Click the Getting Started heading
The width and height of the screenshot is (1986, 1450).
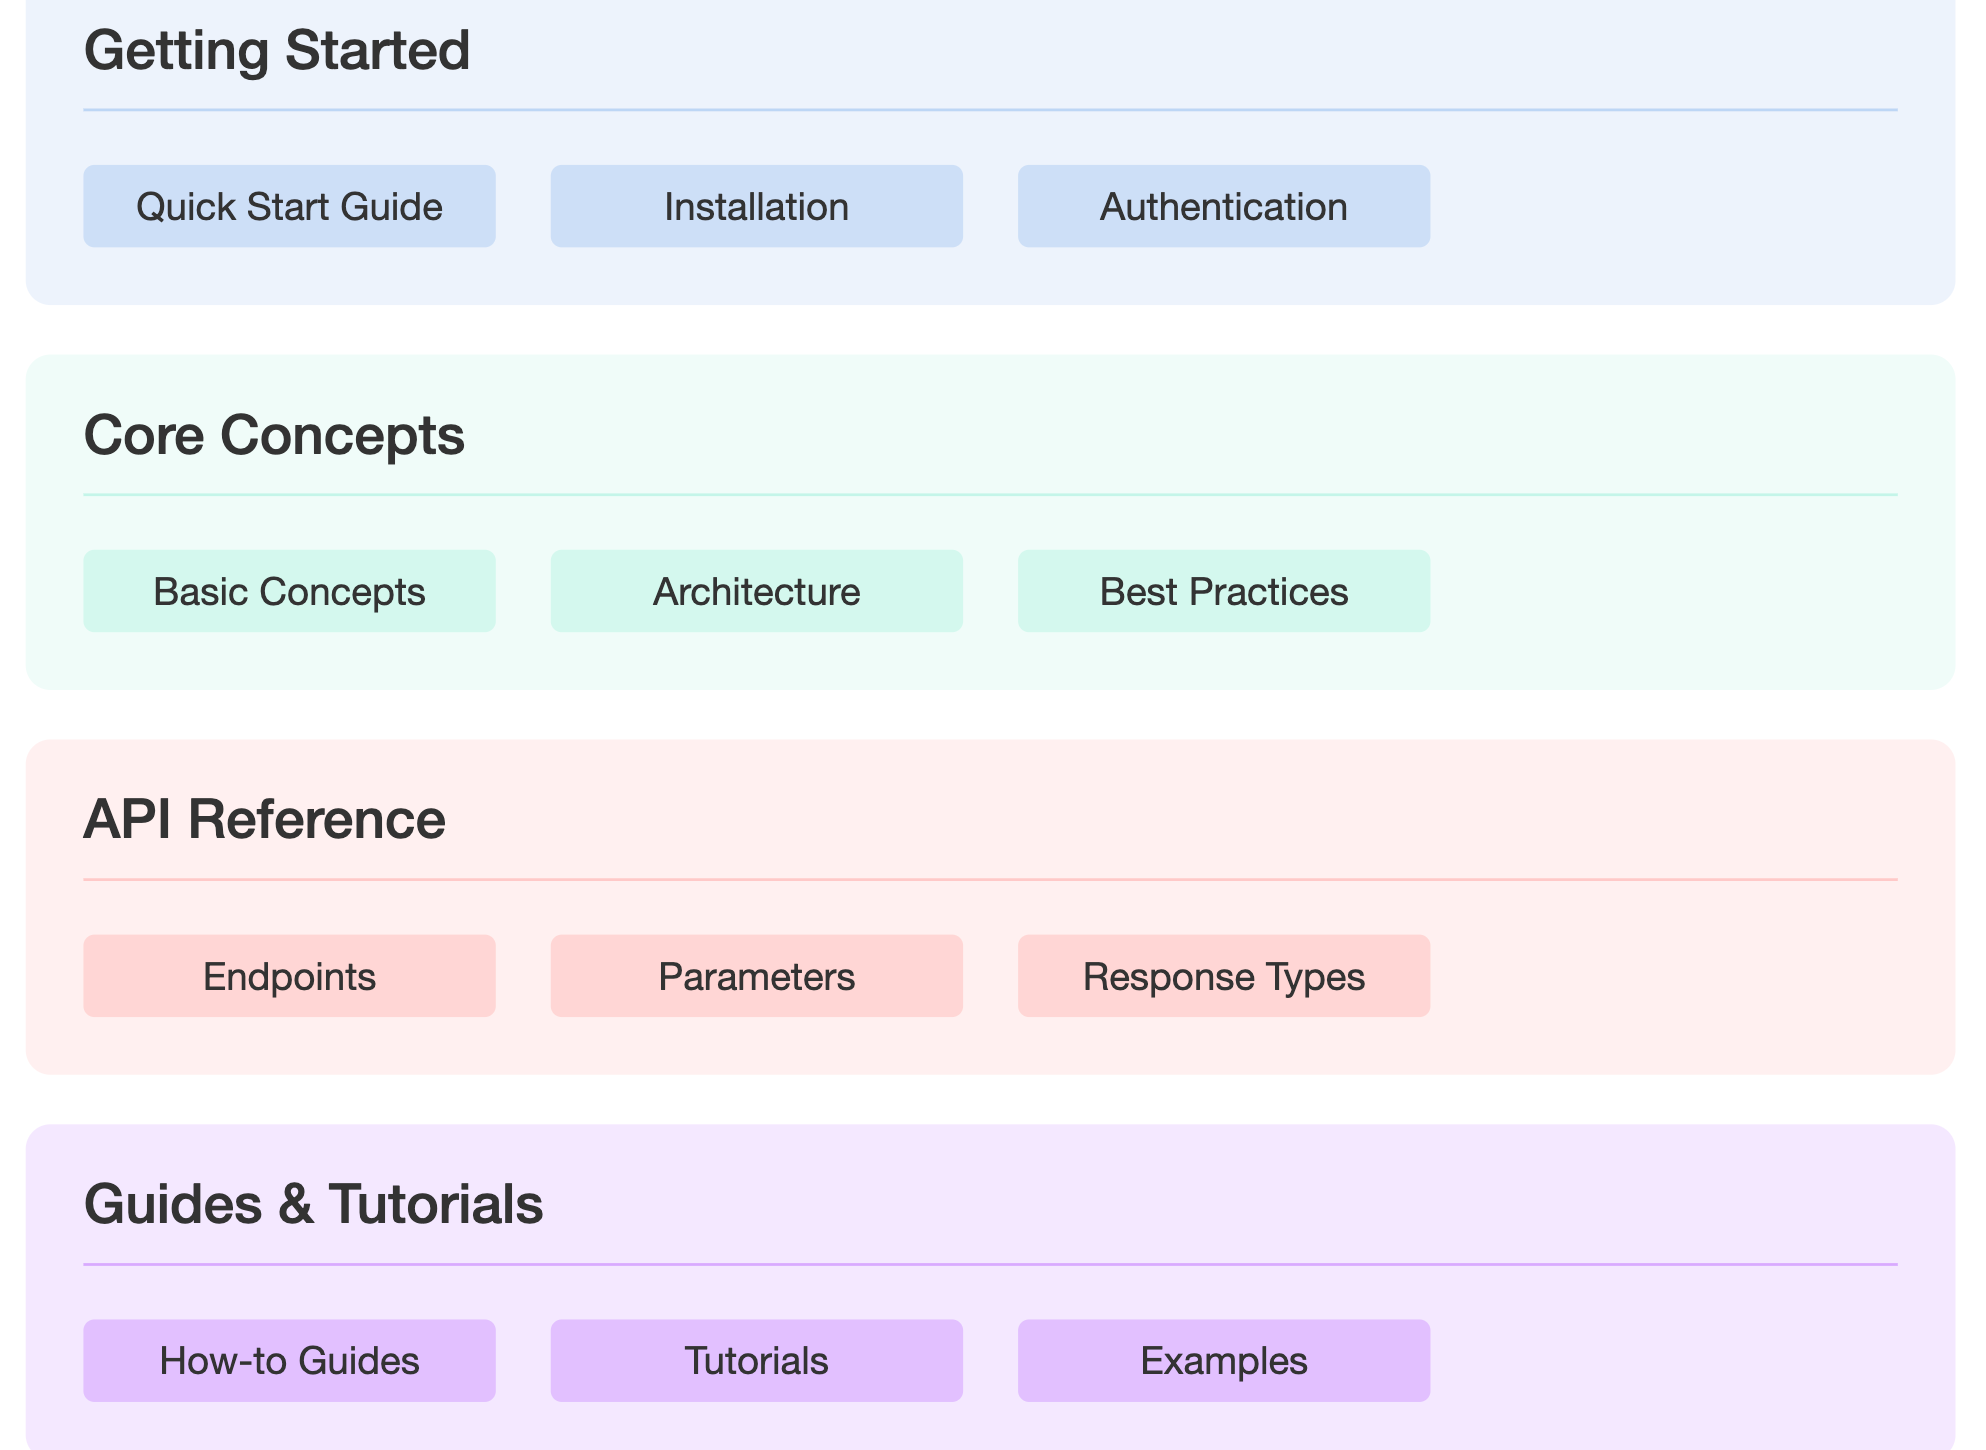click(x=277, y=50)
